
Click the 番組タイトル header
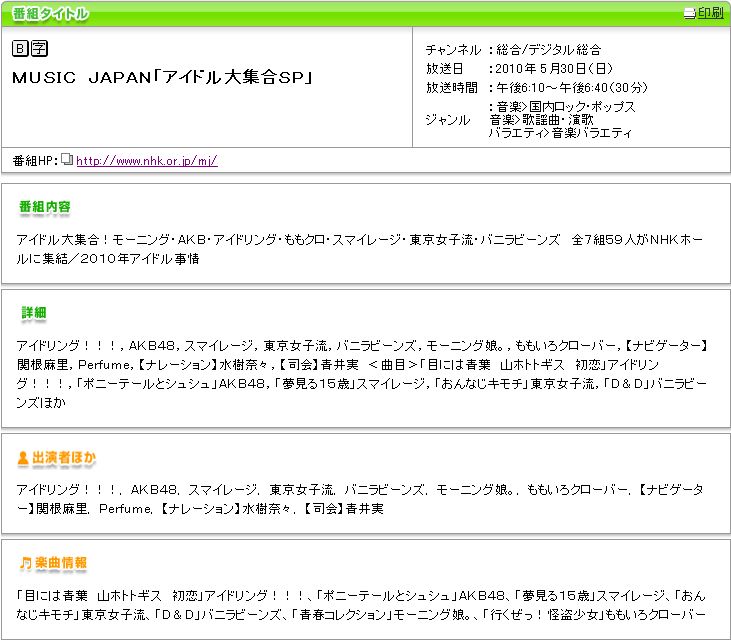click(x=50, y=14)
